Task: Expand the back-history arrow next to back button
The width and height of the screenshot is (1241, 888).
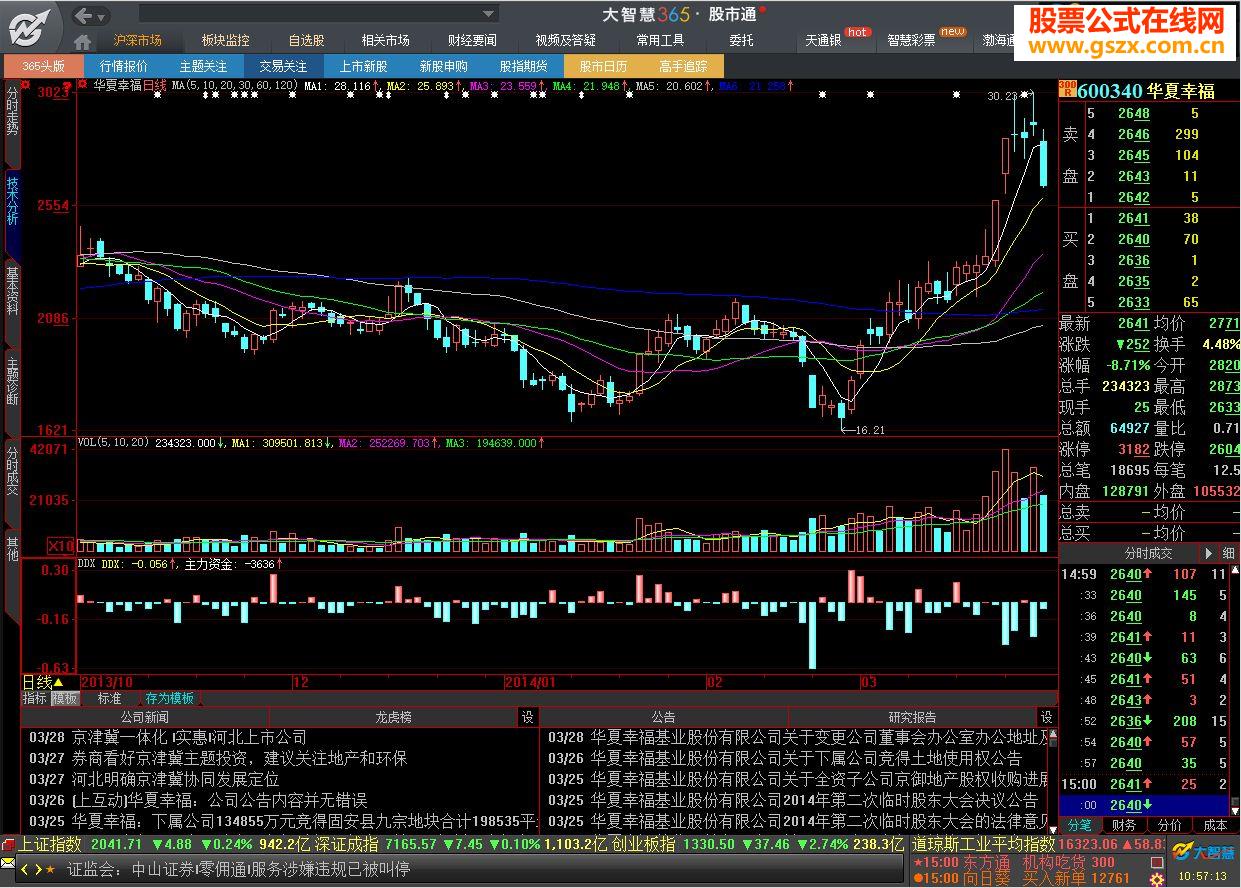Action: (x=103, y=15)
